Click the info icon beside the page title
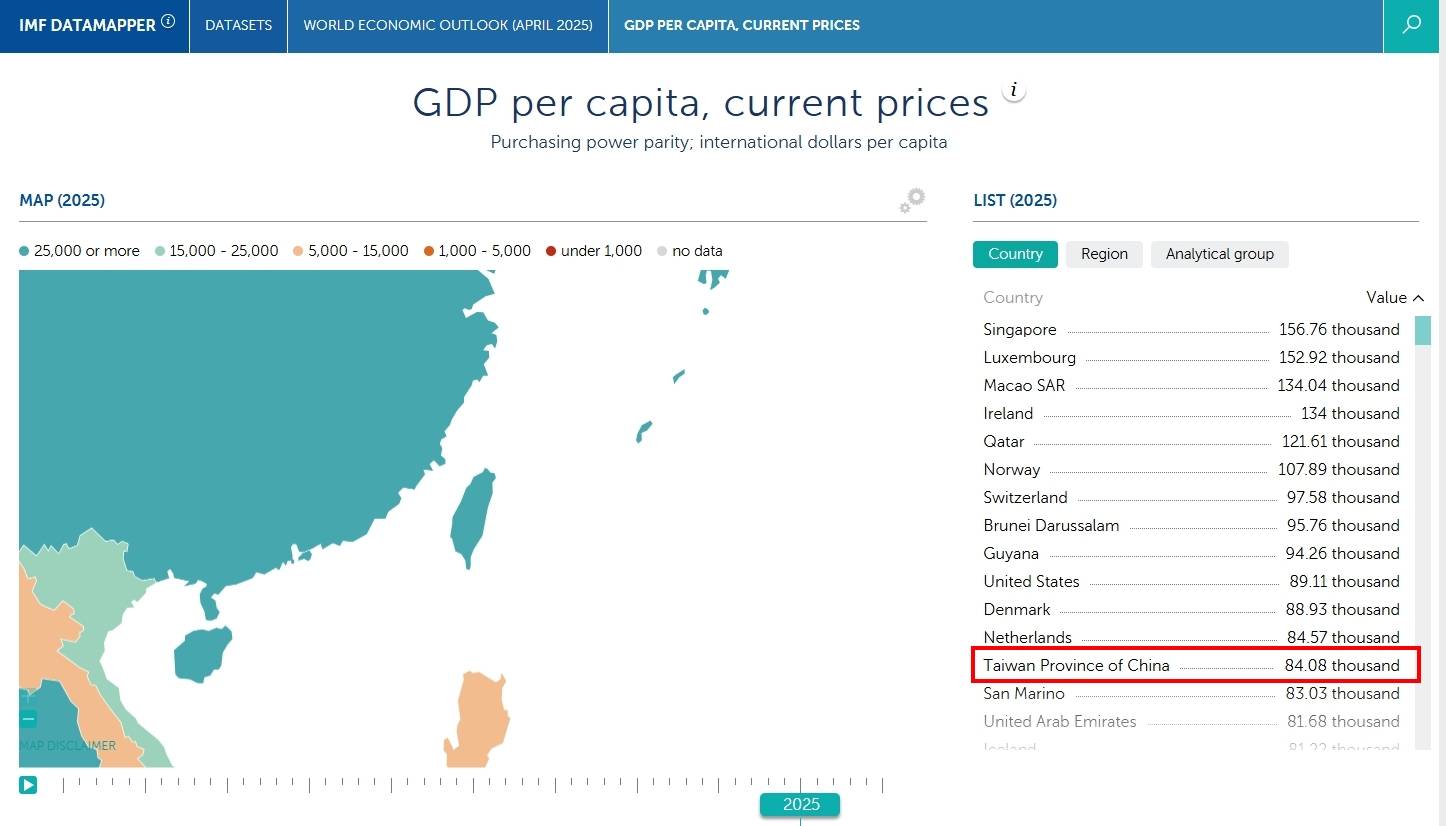The width and height of the screenshot is (1446, 826). pos(1014,91)
